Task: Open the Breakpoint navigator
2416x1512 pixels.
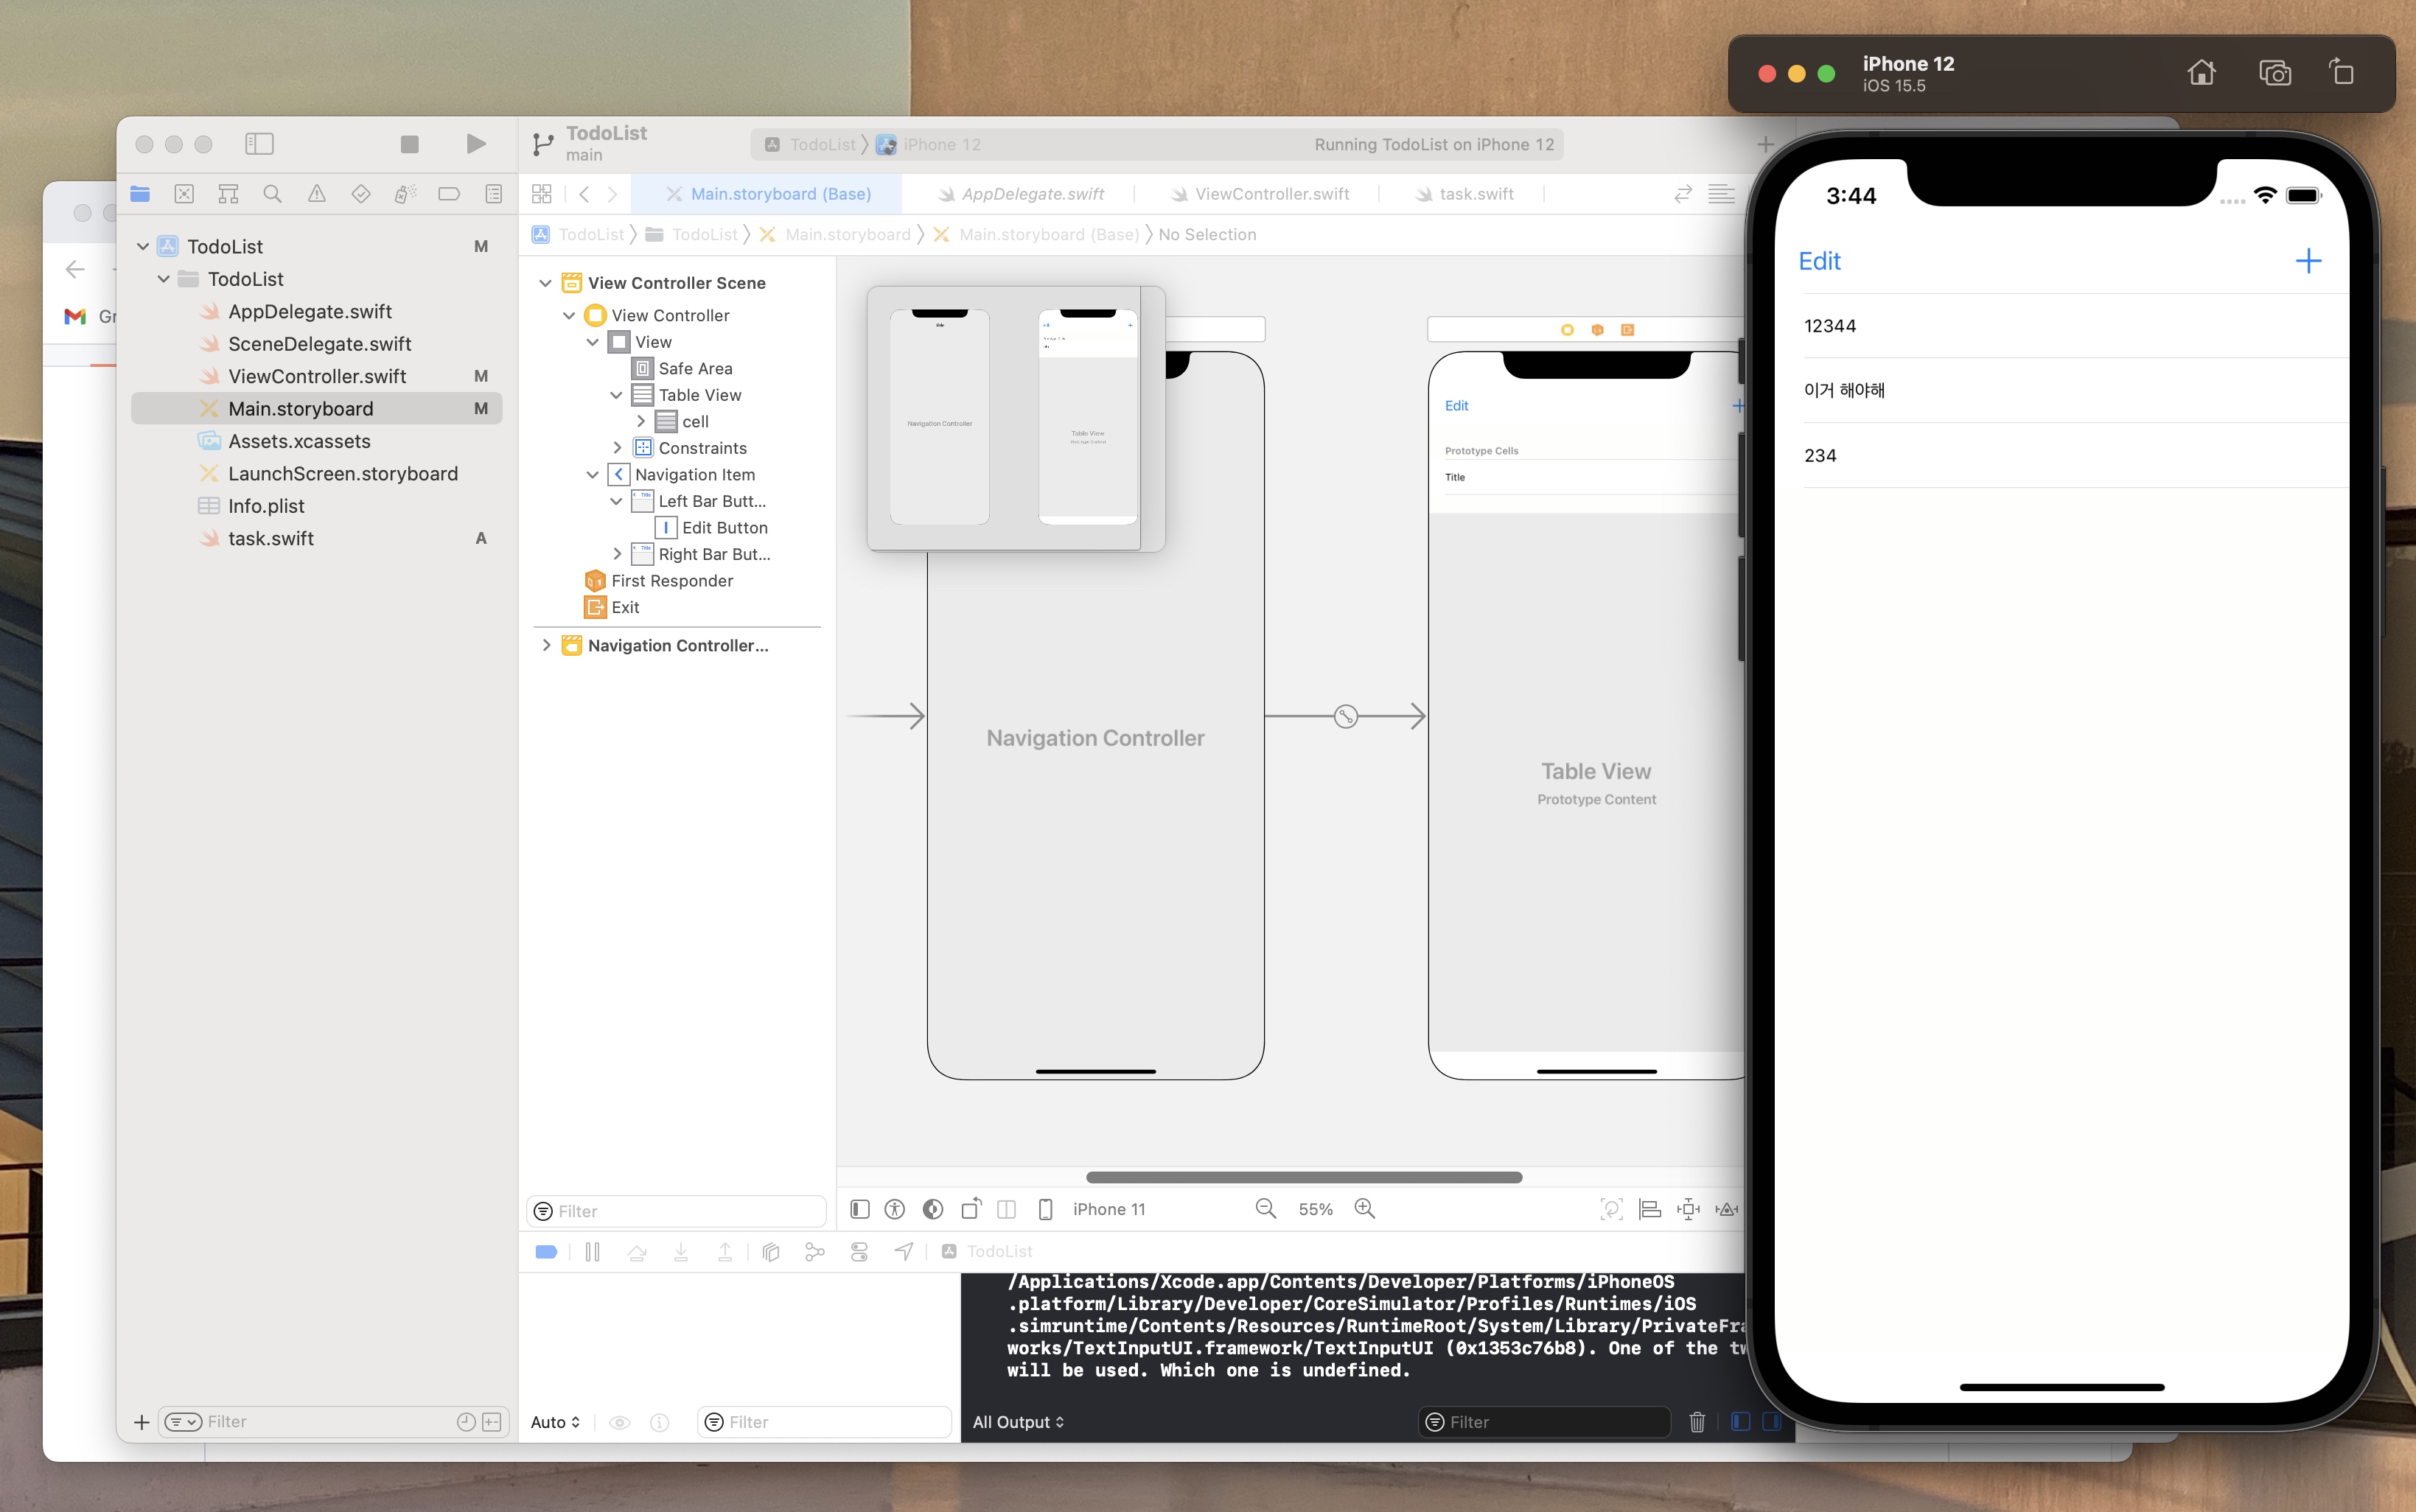Action: click(x=449, y=193)
